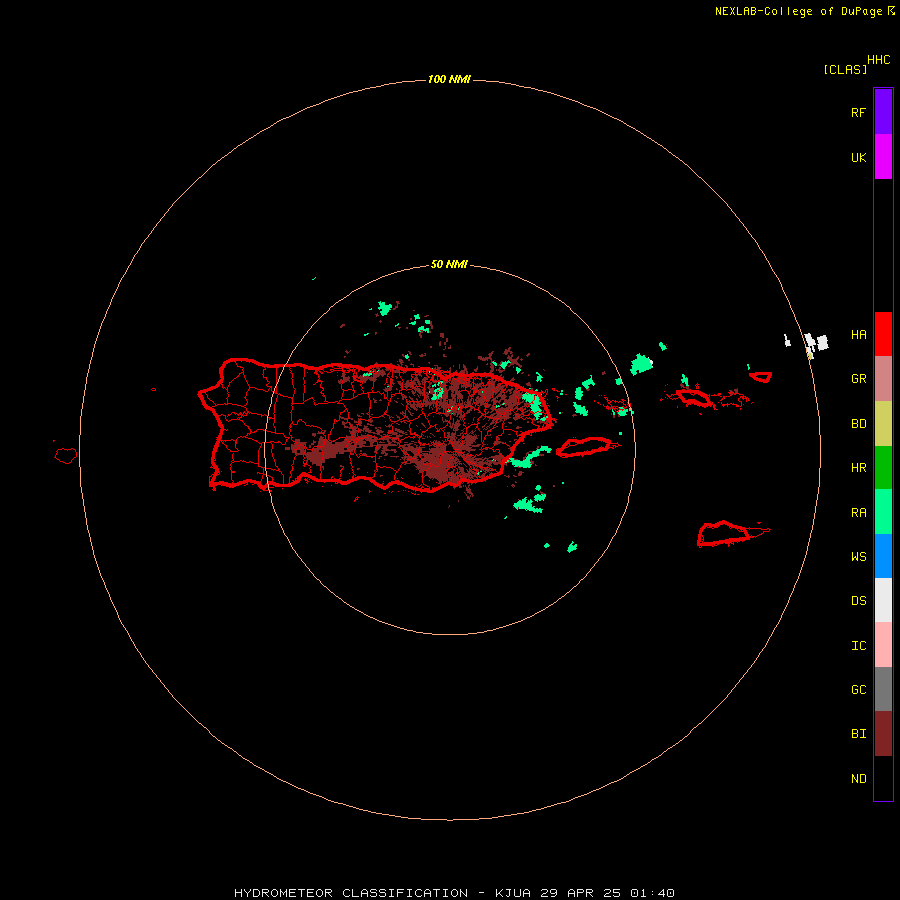Click the purple RF legend color swatch
This screenshot has height=900, width=900.
tap(883, 112)
